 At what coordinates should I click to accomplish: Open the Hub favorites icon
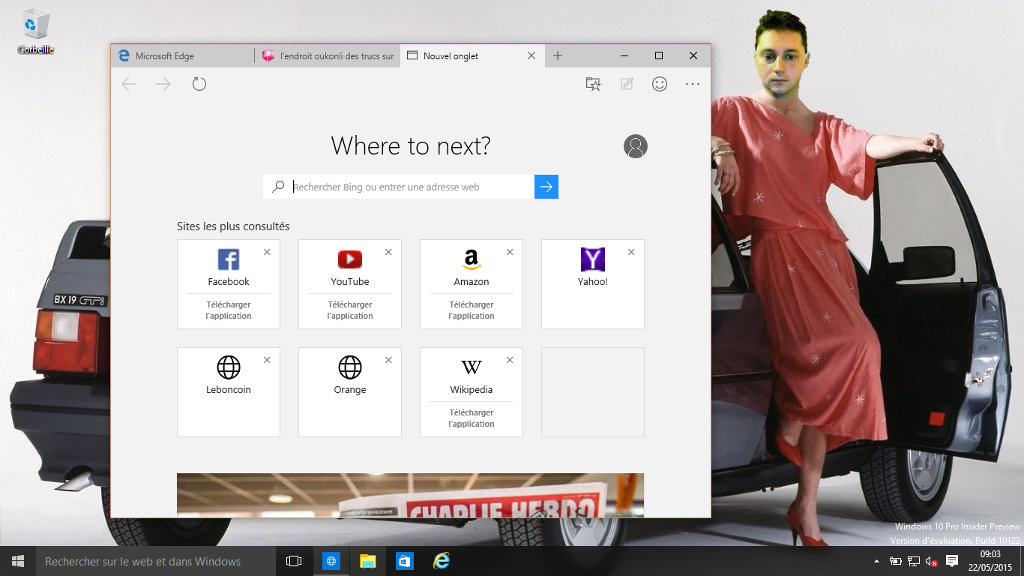[x=593, y=84]
